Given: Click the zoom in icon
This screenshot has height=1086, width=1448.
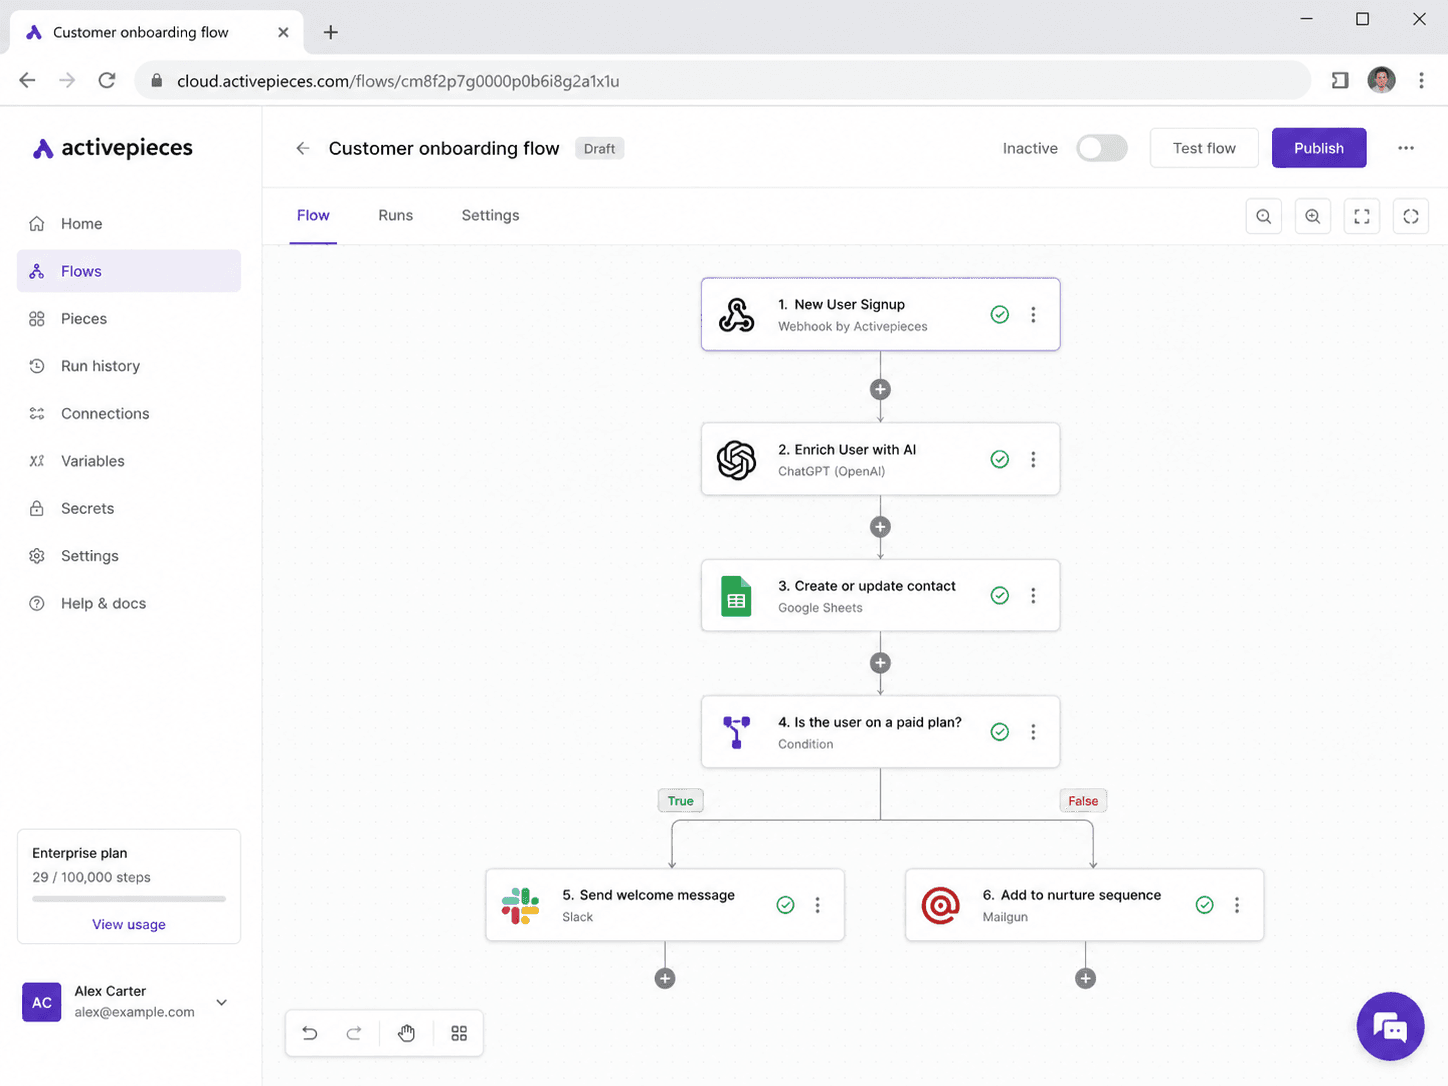Looking at the screenshot, I should 1313,216.
